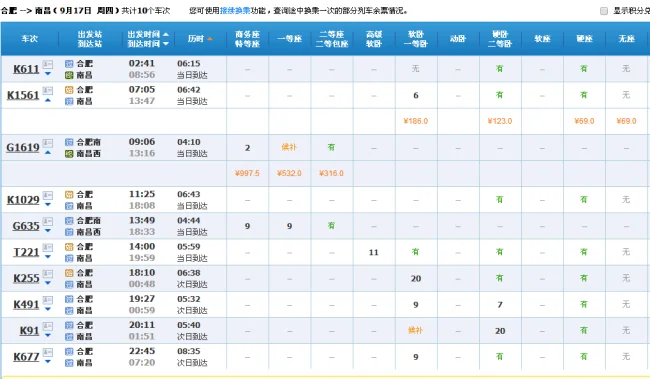Click green 南昌西 station icon in G1619 row
The width and height of the screenshot is (650, 379).
click(69, 153)
